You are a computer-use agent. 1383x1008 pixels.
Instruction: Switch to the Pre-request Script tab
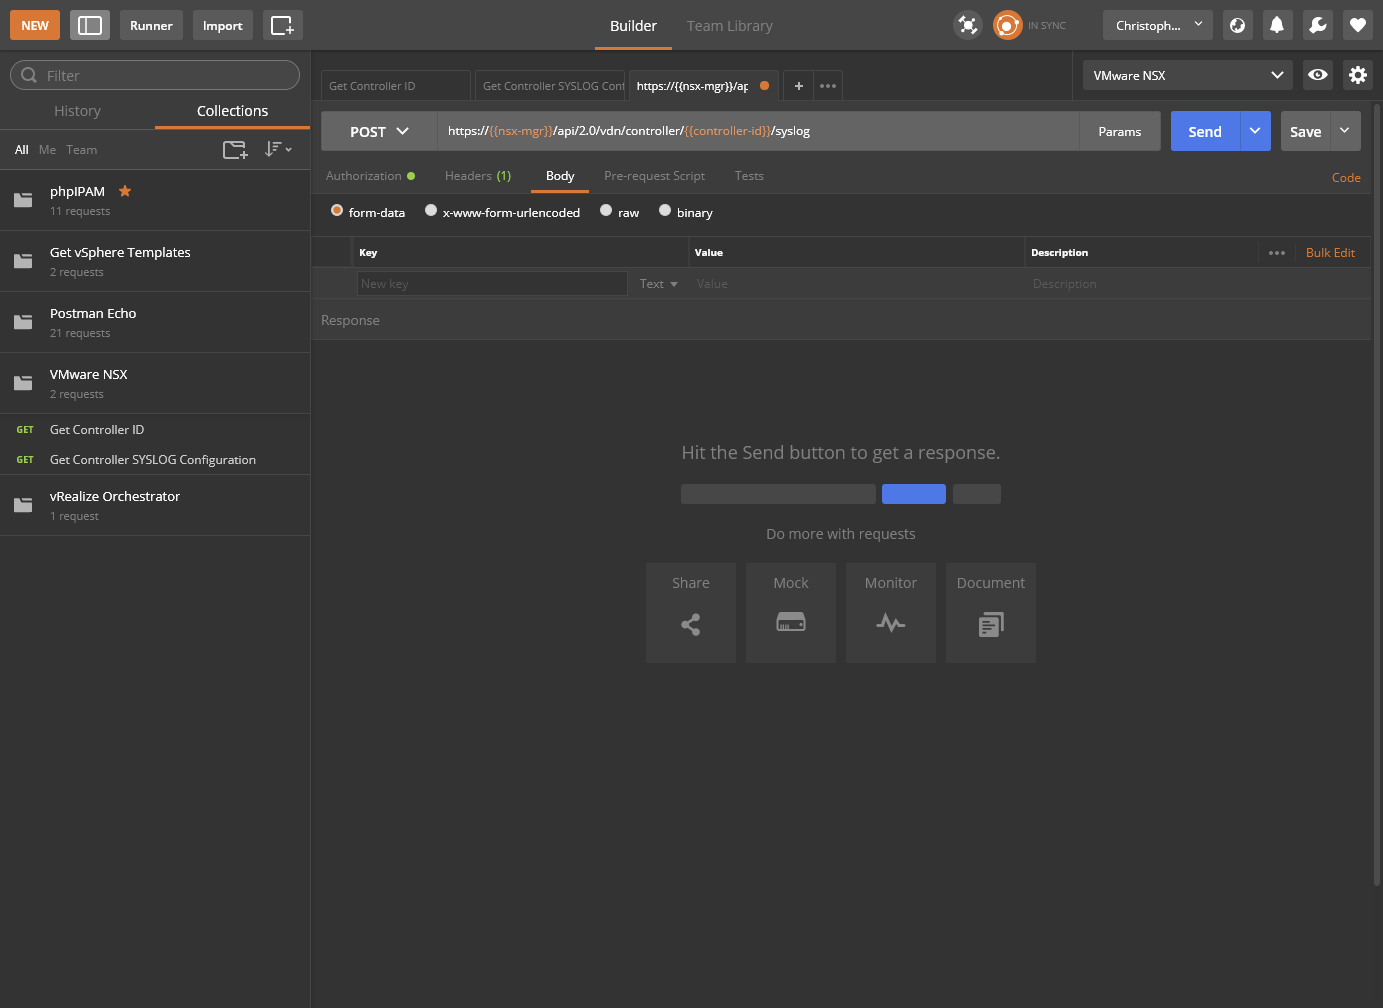point(654,176)
